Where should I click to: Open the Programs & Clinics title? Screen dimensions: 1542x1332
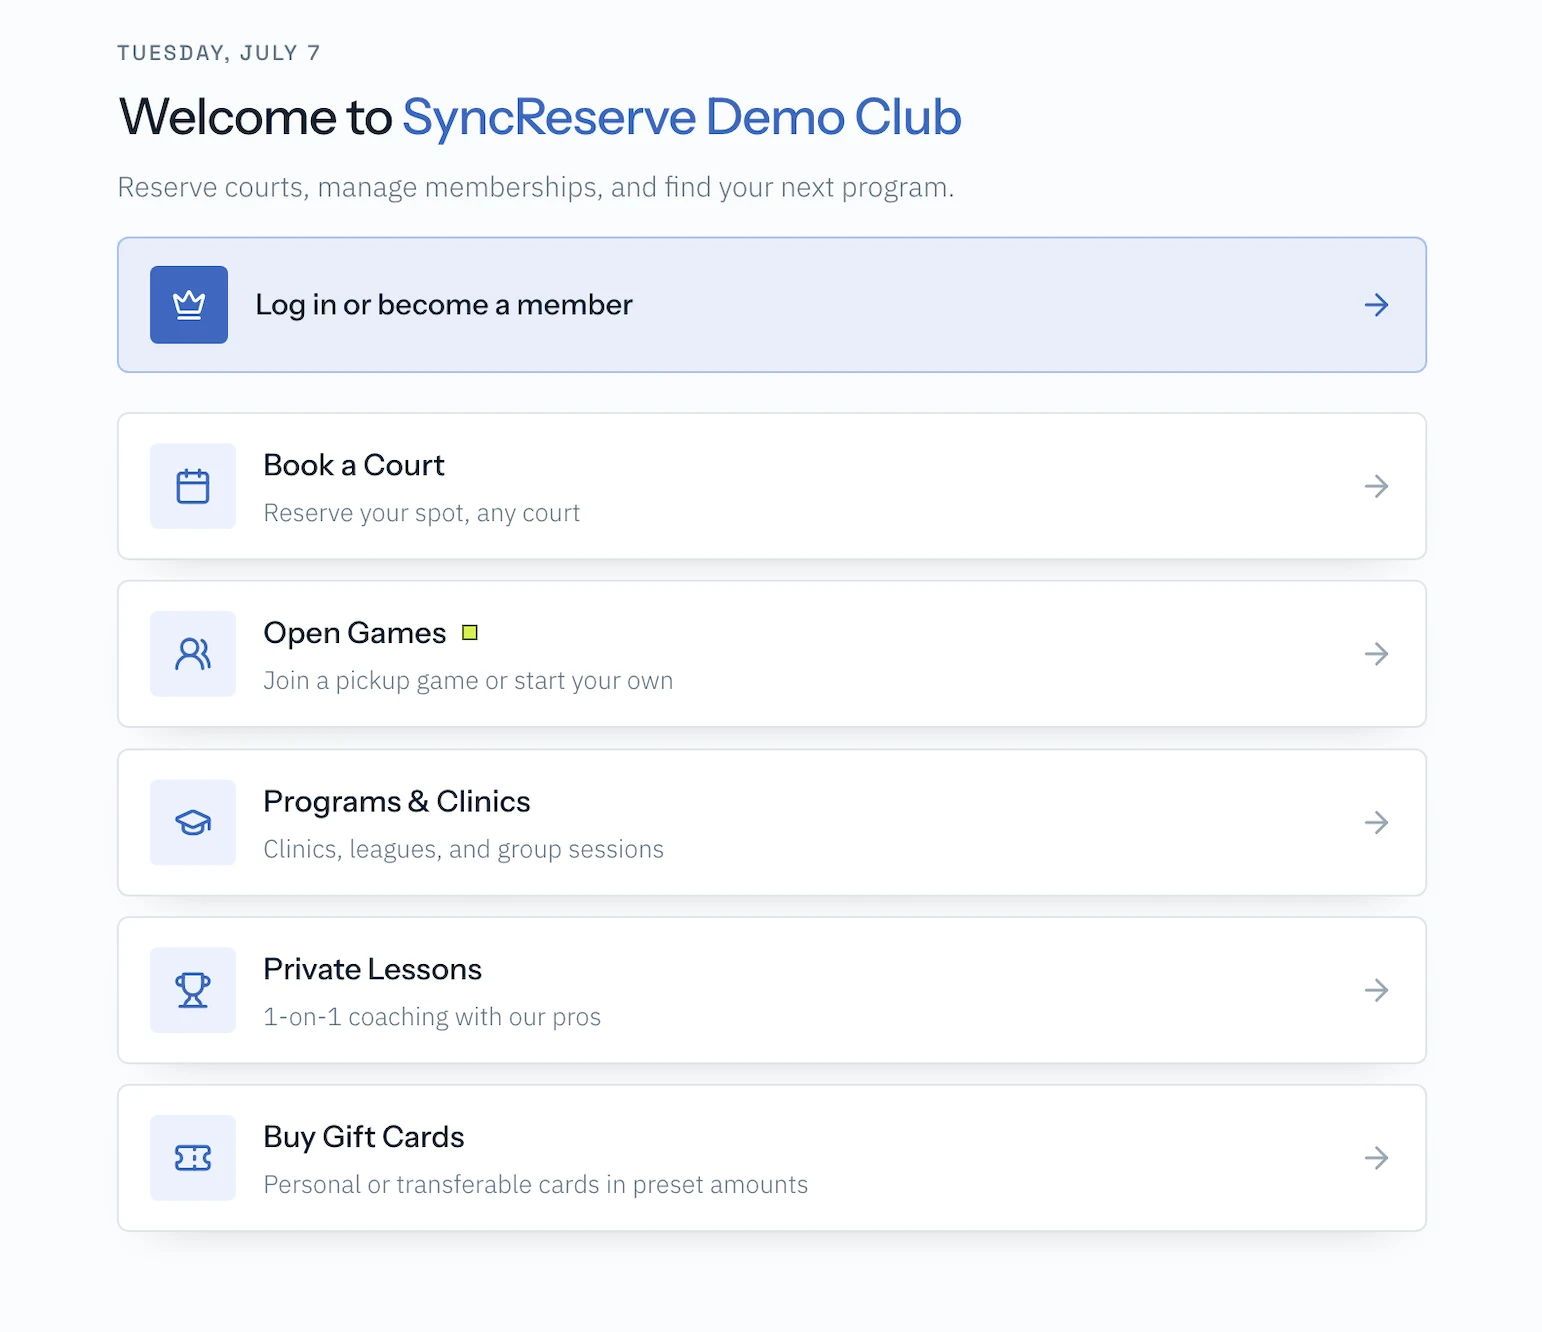397,802
